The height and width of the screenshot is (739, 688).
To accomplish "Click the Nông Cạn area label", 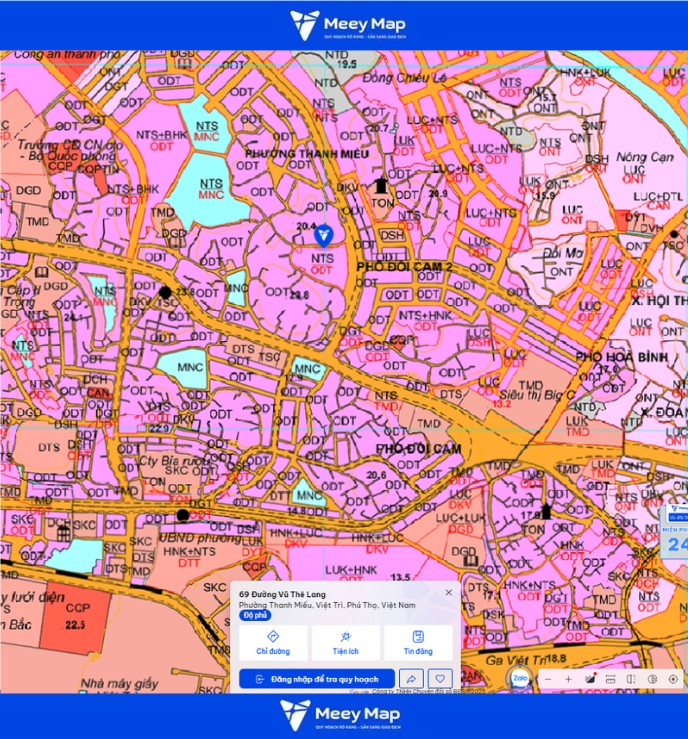I will tap(645, 157).
